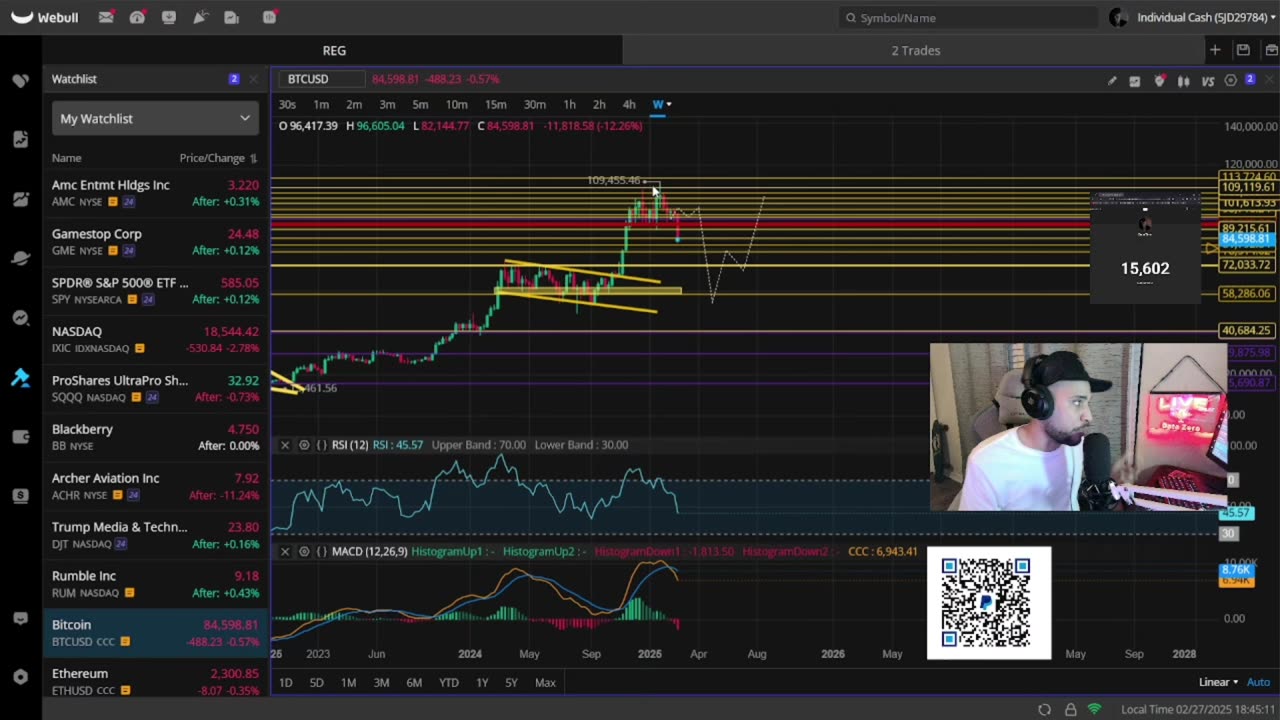The height and width of the screenshot is (720, 1280).
Task: Select the 30s chart interval
Action: [x=287, y=104]
